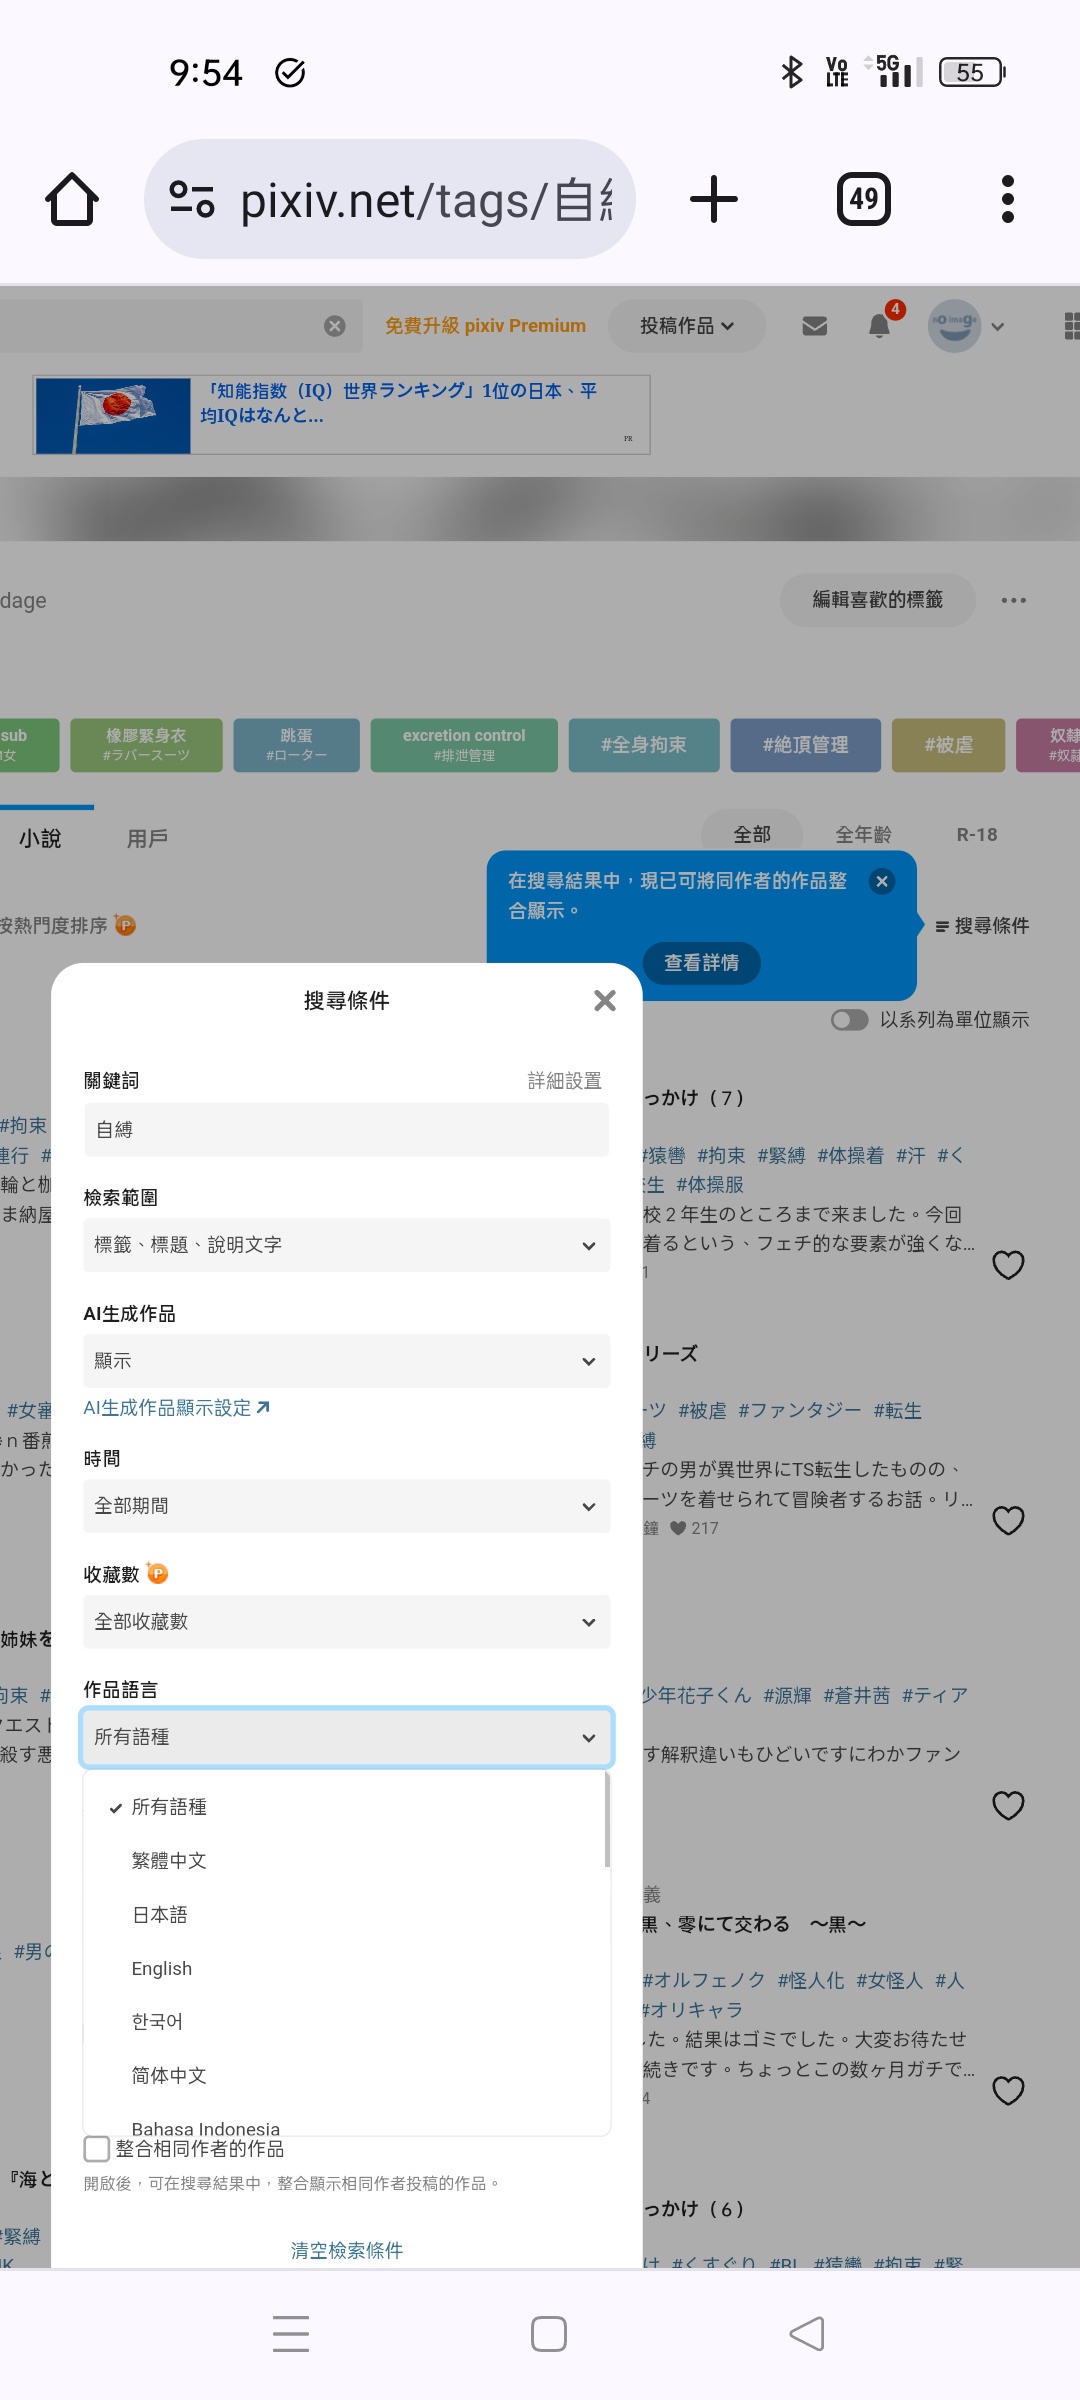The width and height of the screenshot is (1080, 2400).
Task: Open the AI生成作品顯示設定 link
Action: click(x=176, y=1408)
